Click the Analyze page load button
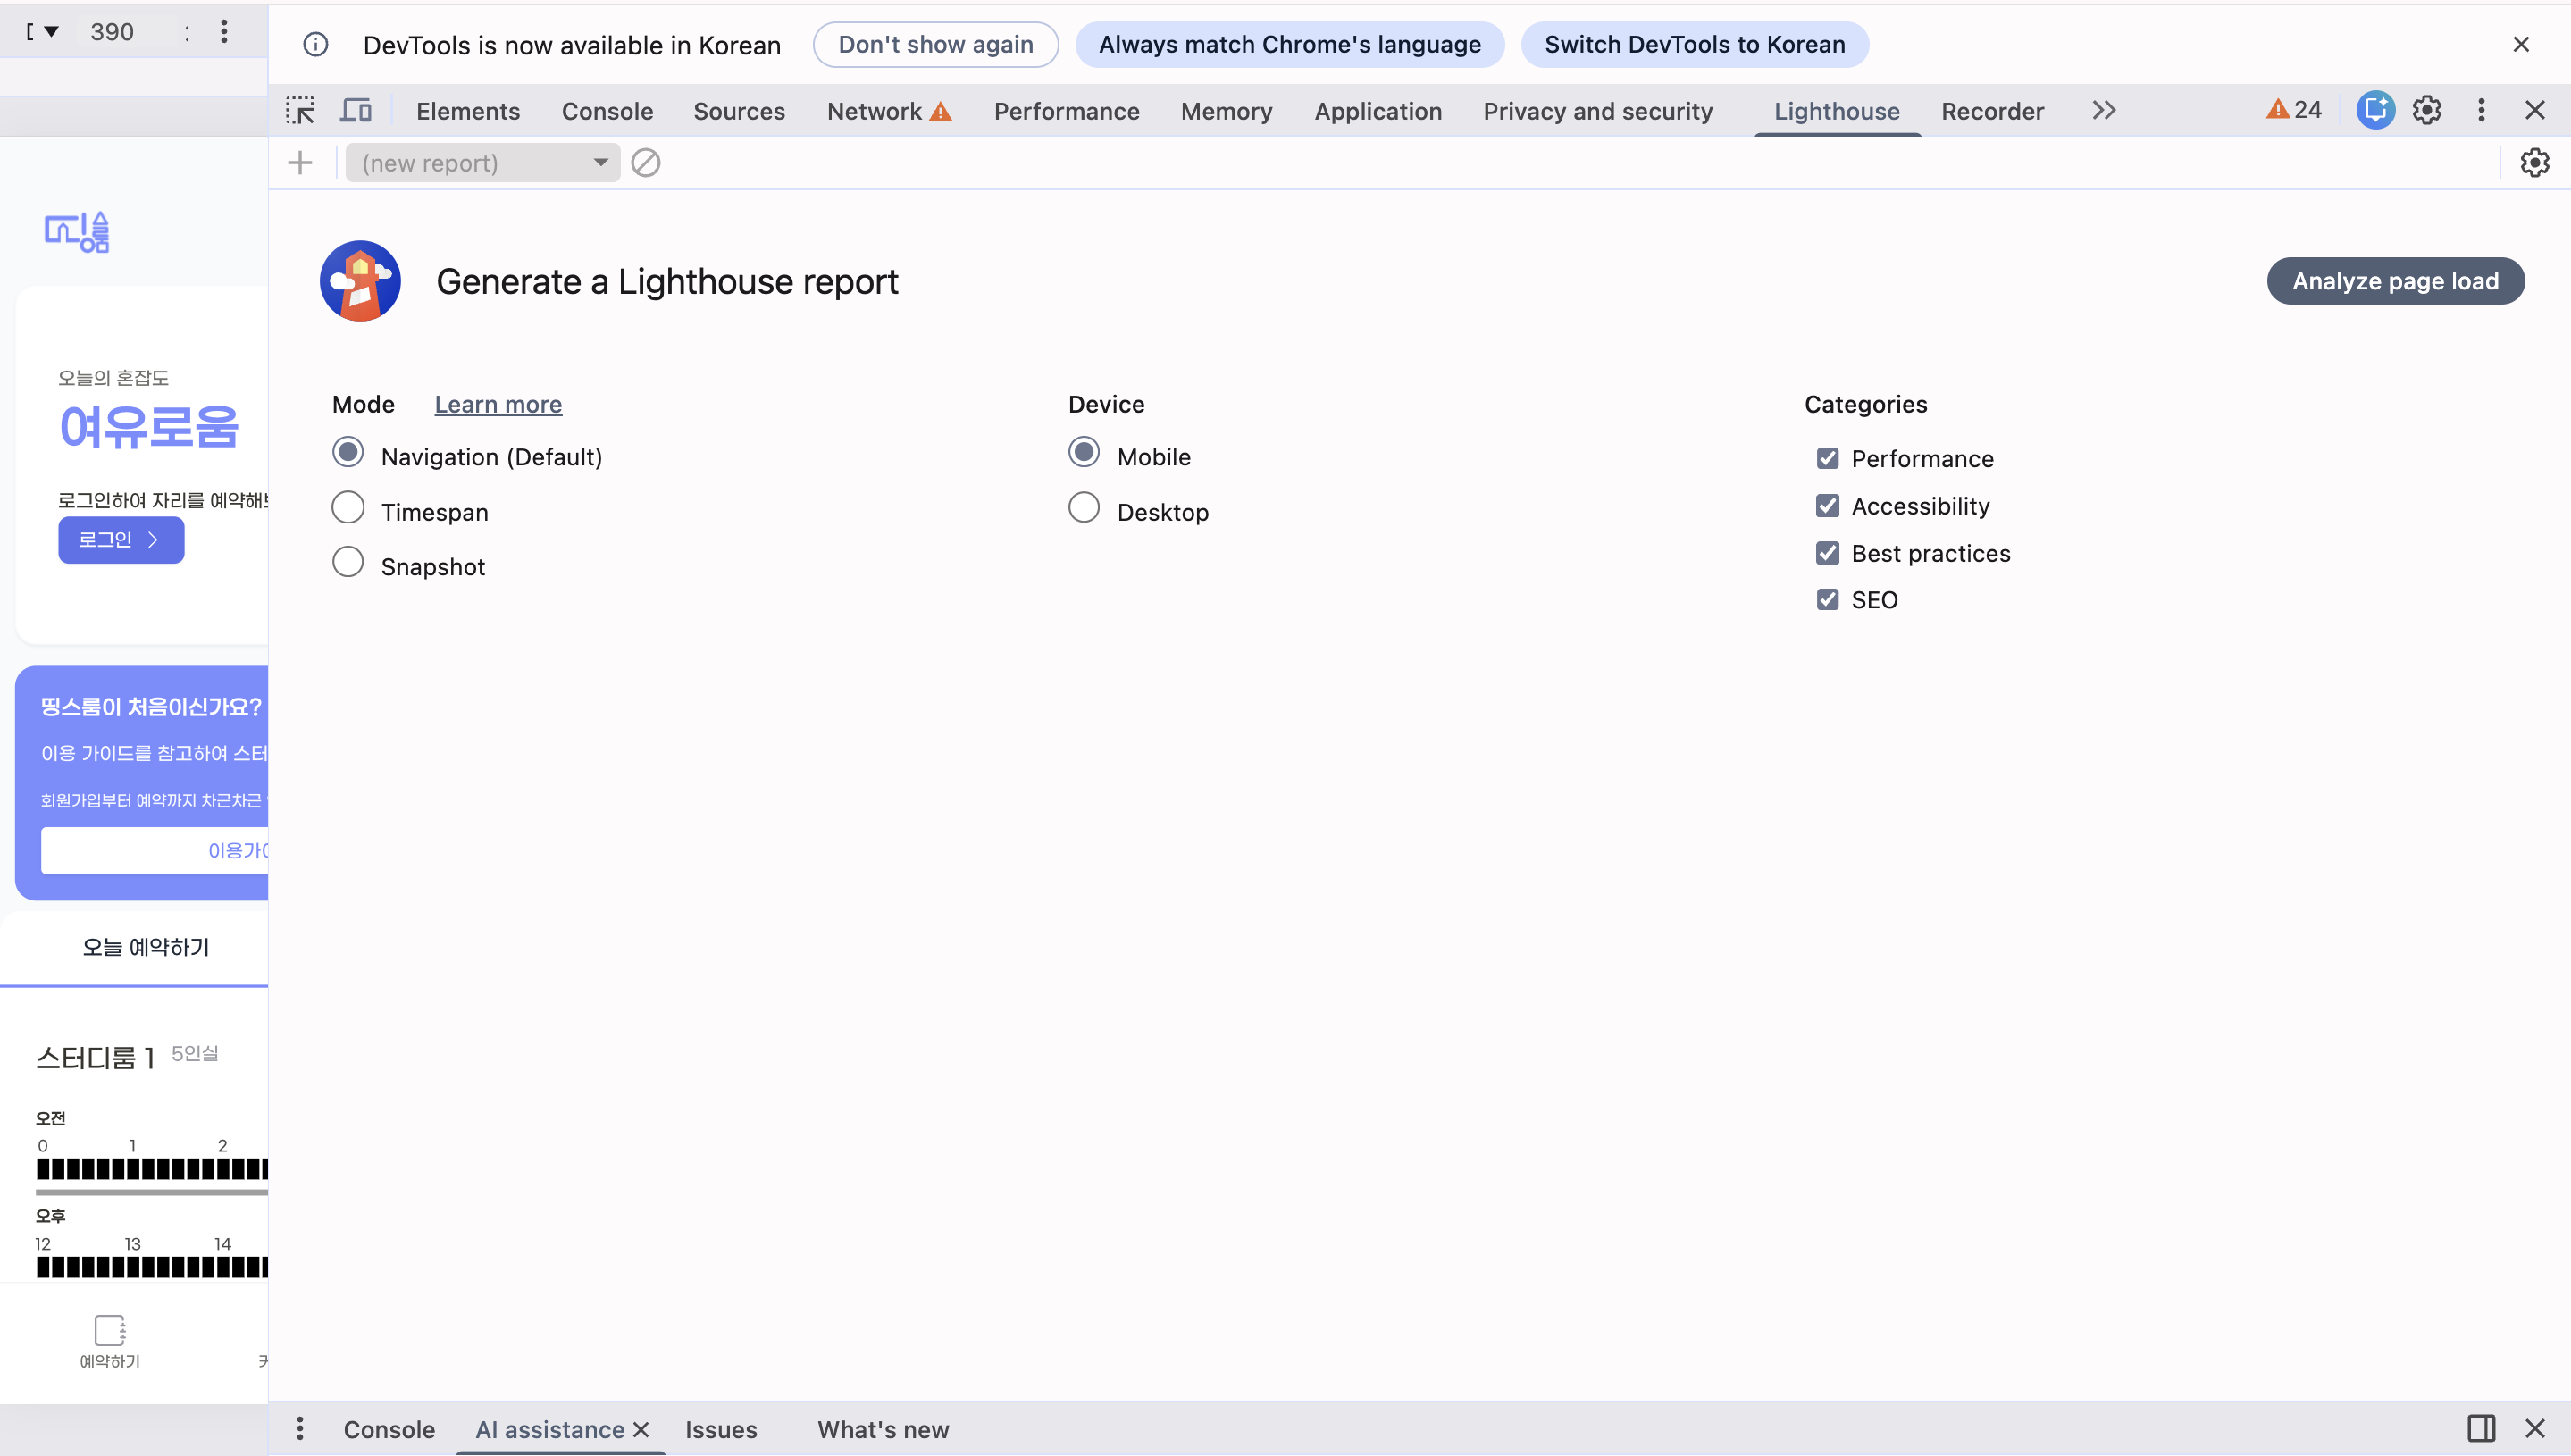 tap(2395, 281)
